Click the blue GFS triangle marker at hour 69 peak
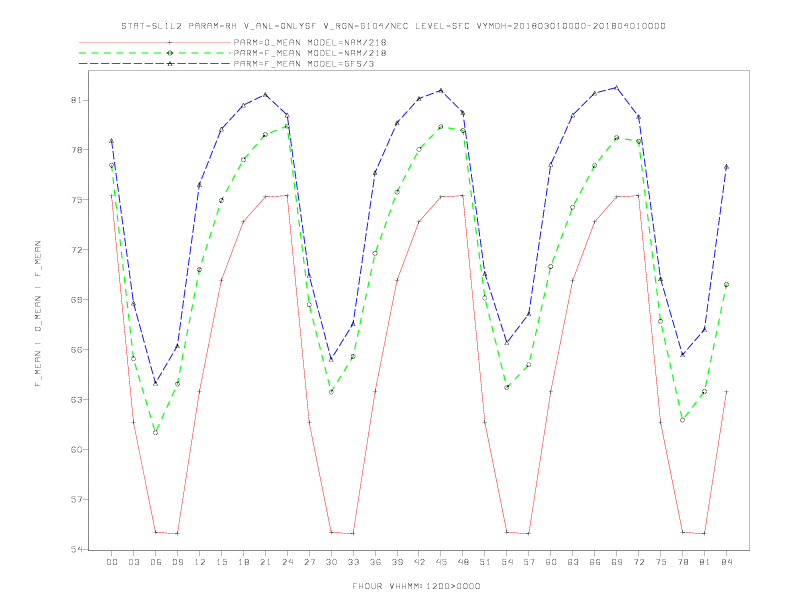The image size is (792, 612). 616,87
